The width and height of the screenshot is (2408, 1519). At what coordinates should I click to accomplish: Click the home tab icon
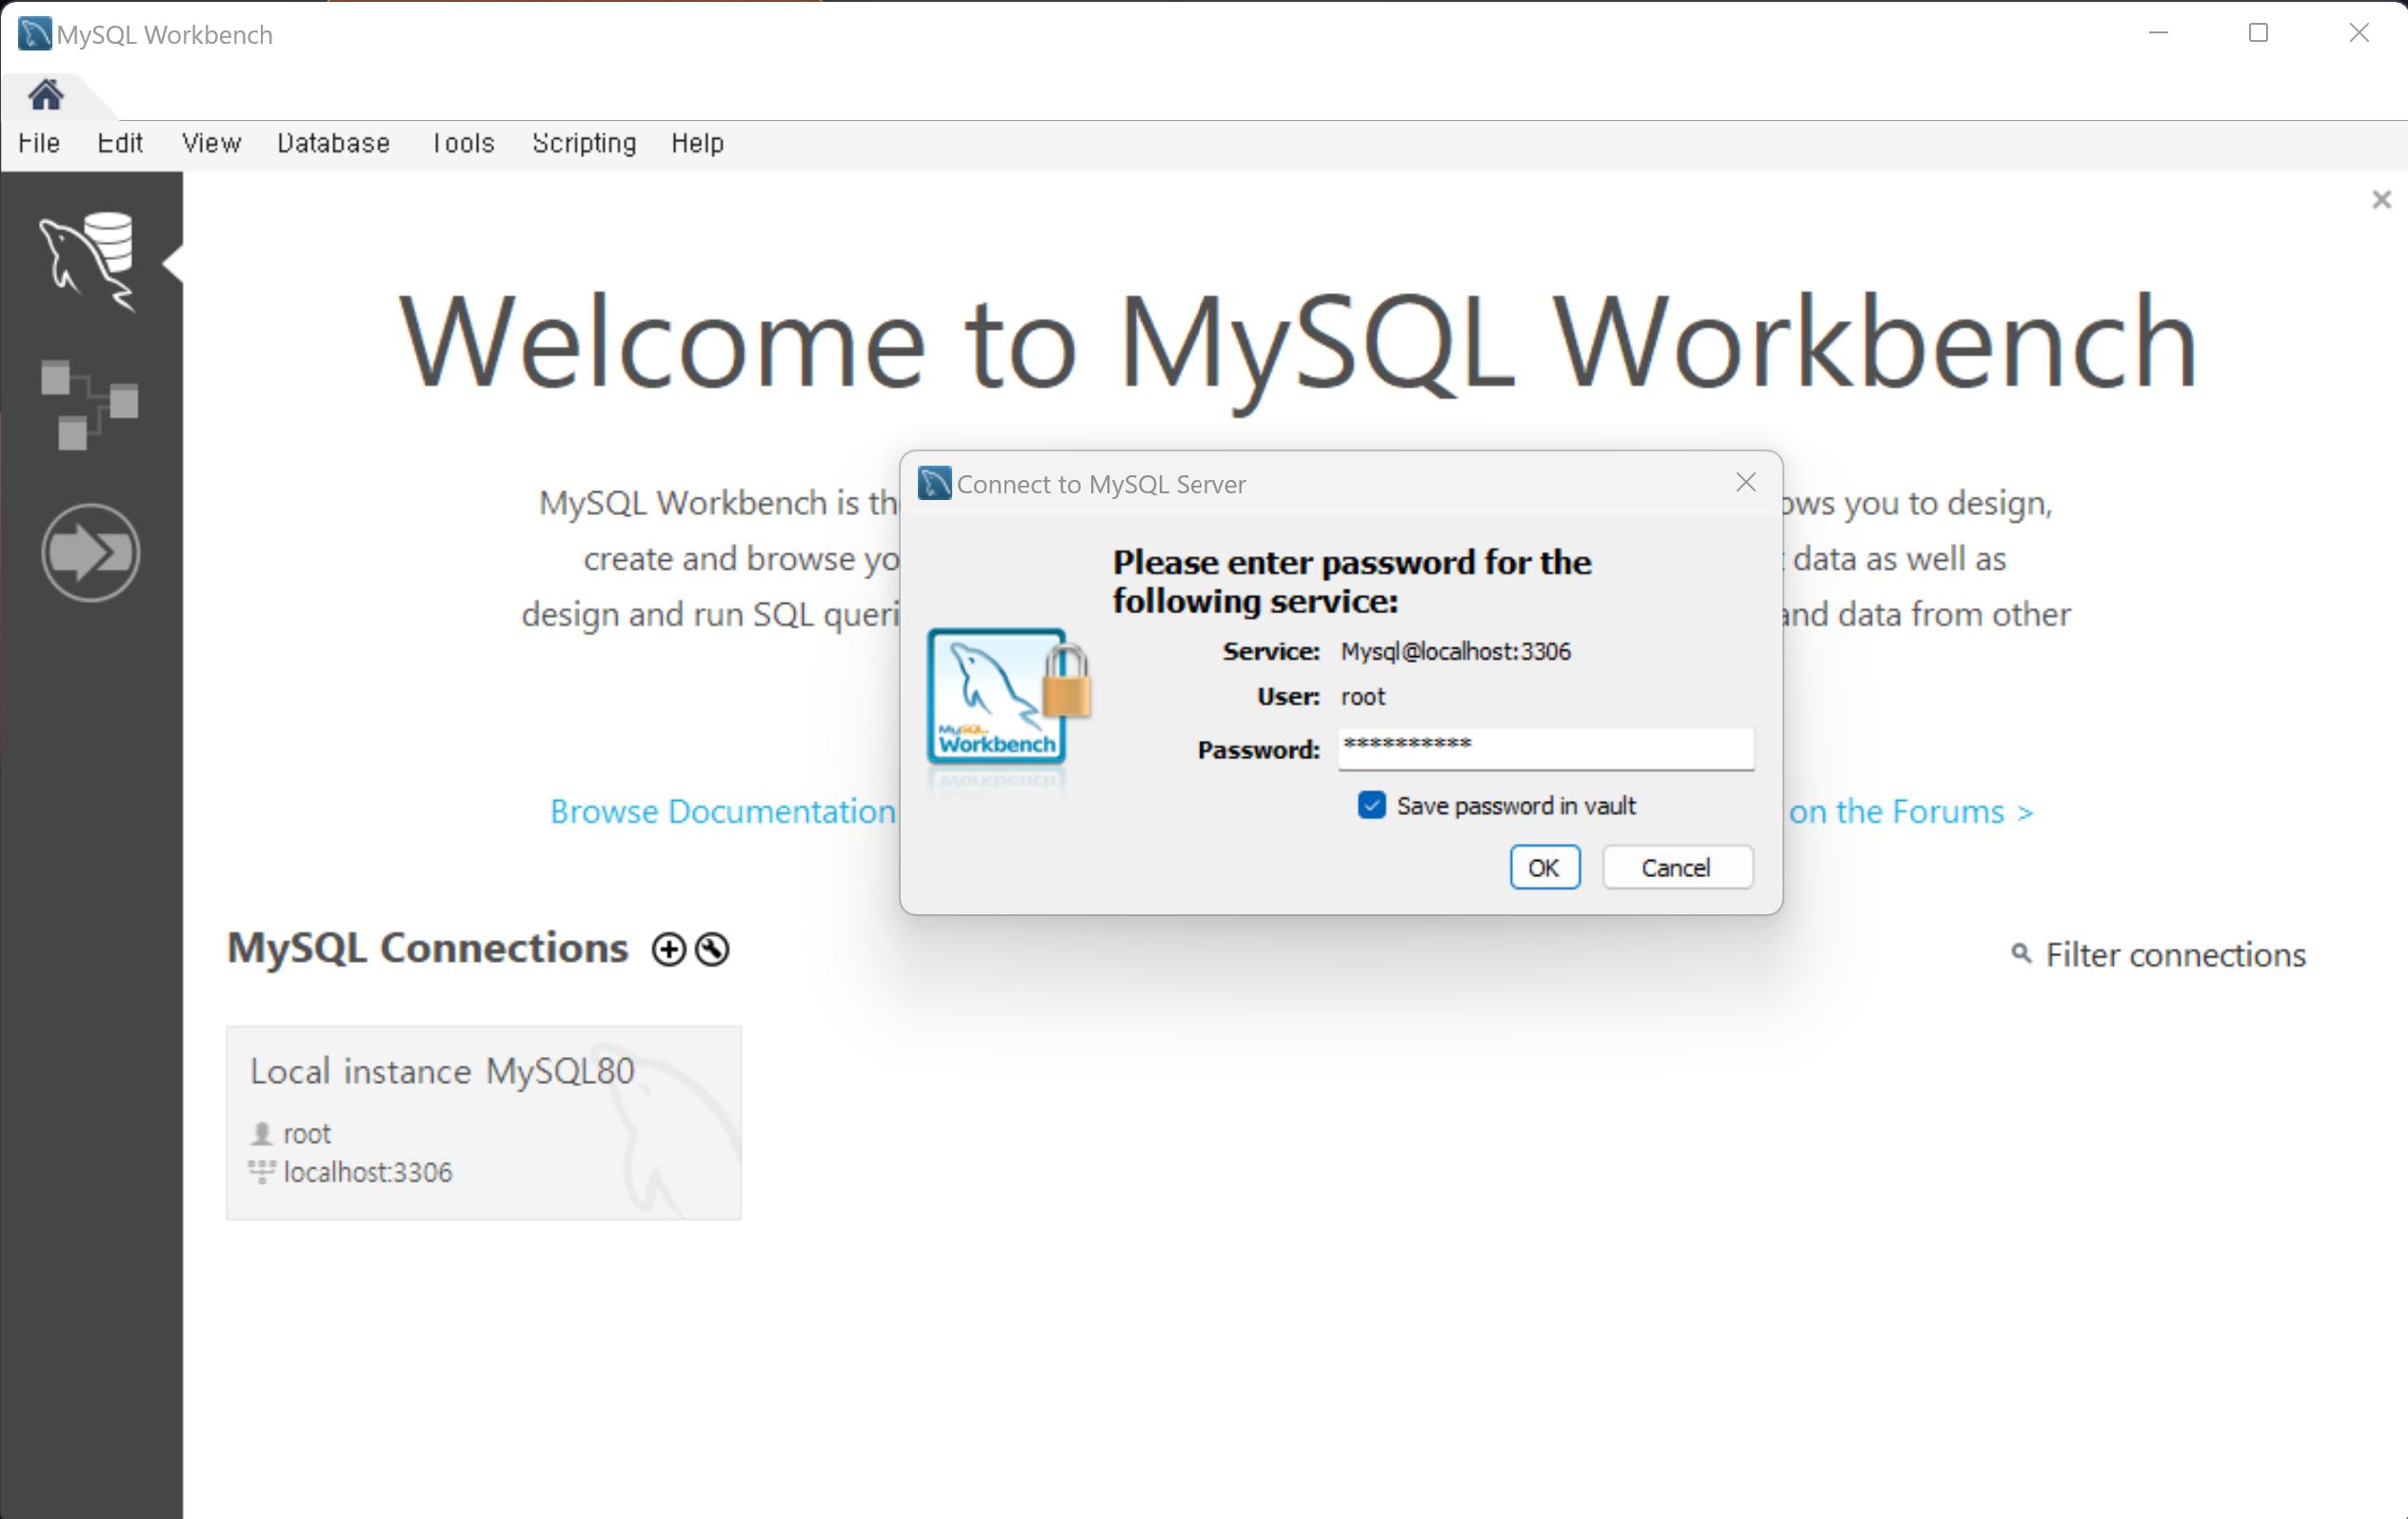pos(46,95)
